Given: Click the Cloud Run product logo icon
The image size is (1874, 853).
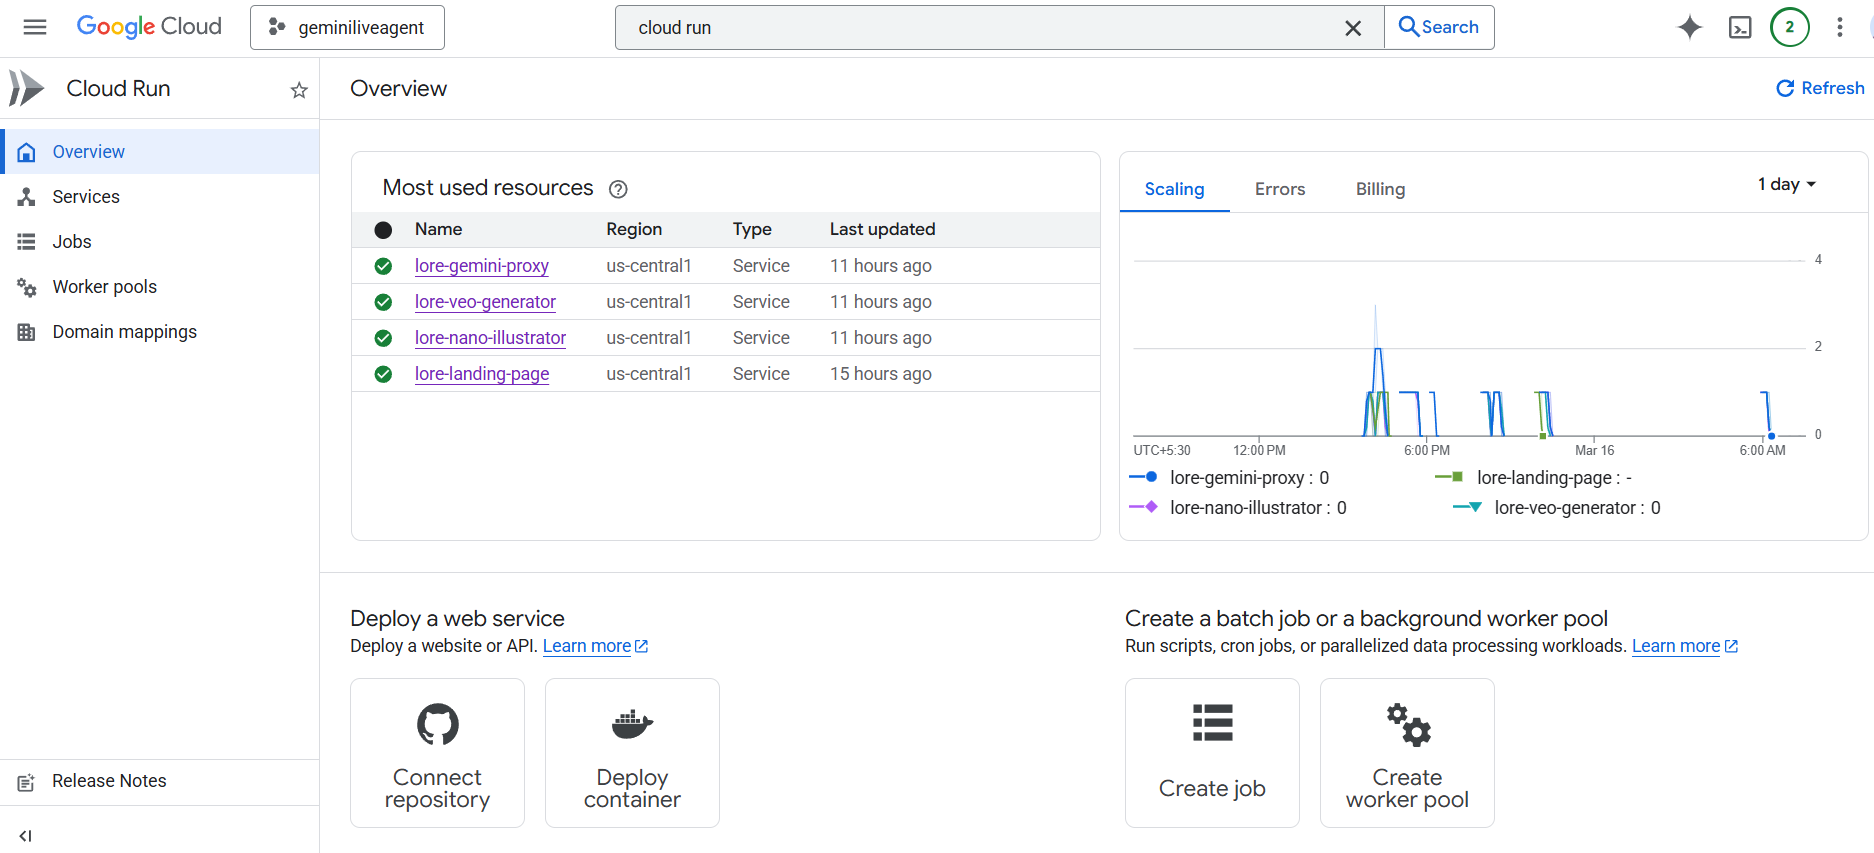Looking at the screenshot, I should tap(26, 88).
